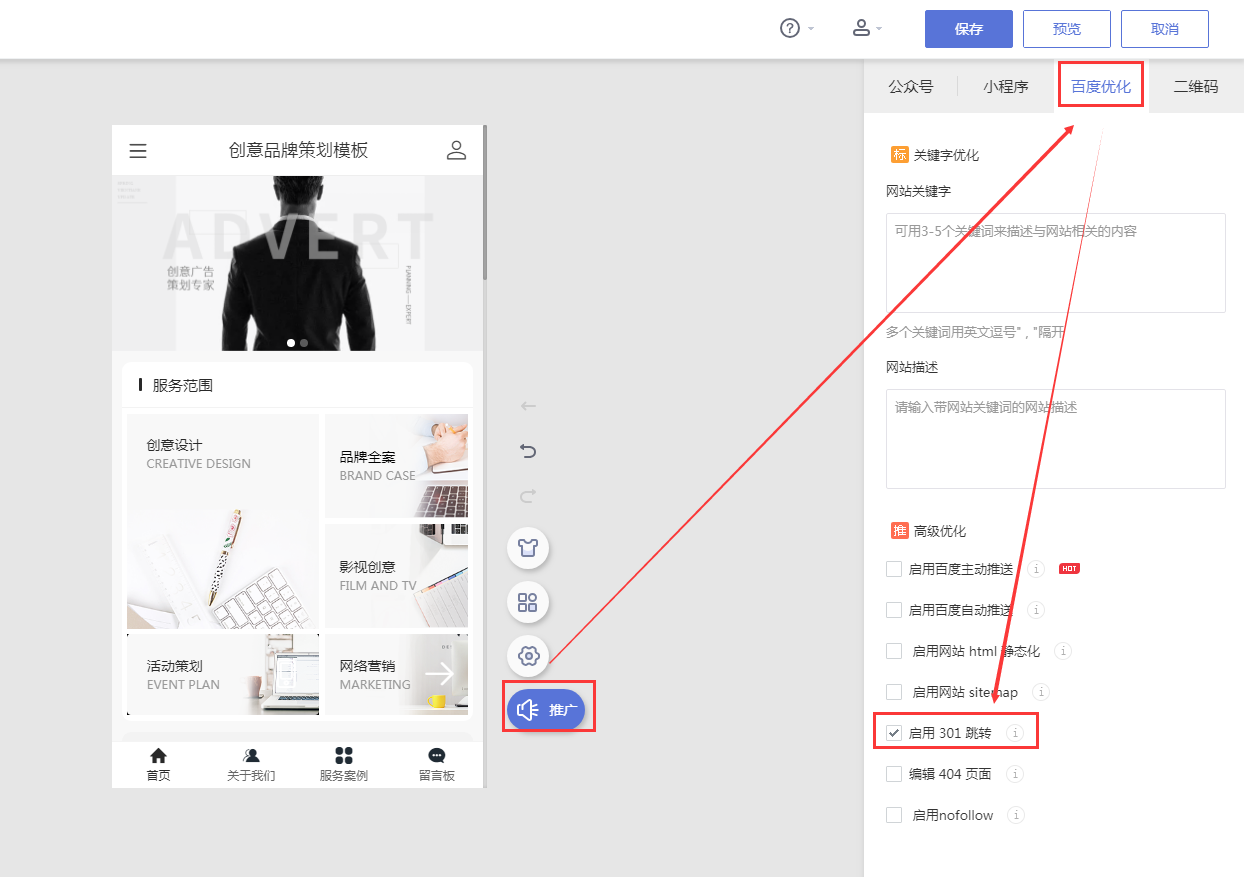Click info icon beside 启用百度主动推送

click(1036, 569)
